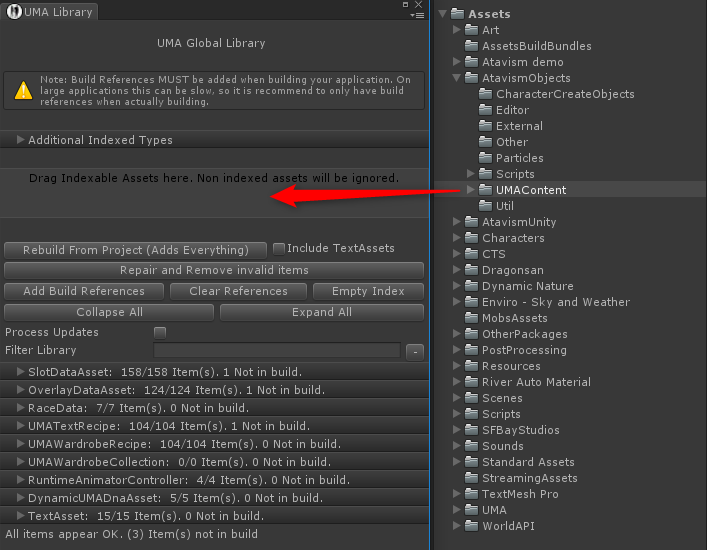Click the TextMesh Pro folder icon

click(x=472, y=494)
